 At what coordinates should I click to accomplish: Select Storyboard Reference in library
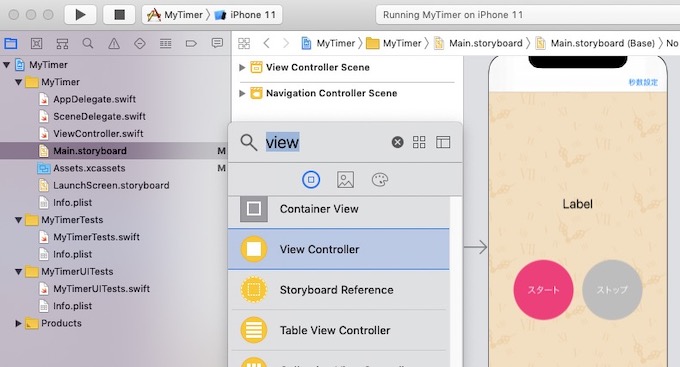pos(339,290)
